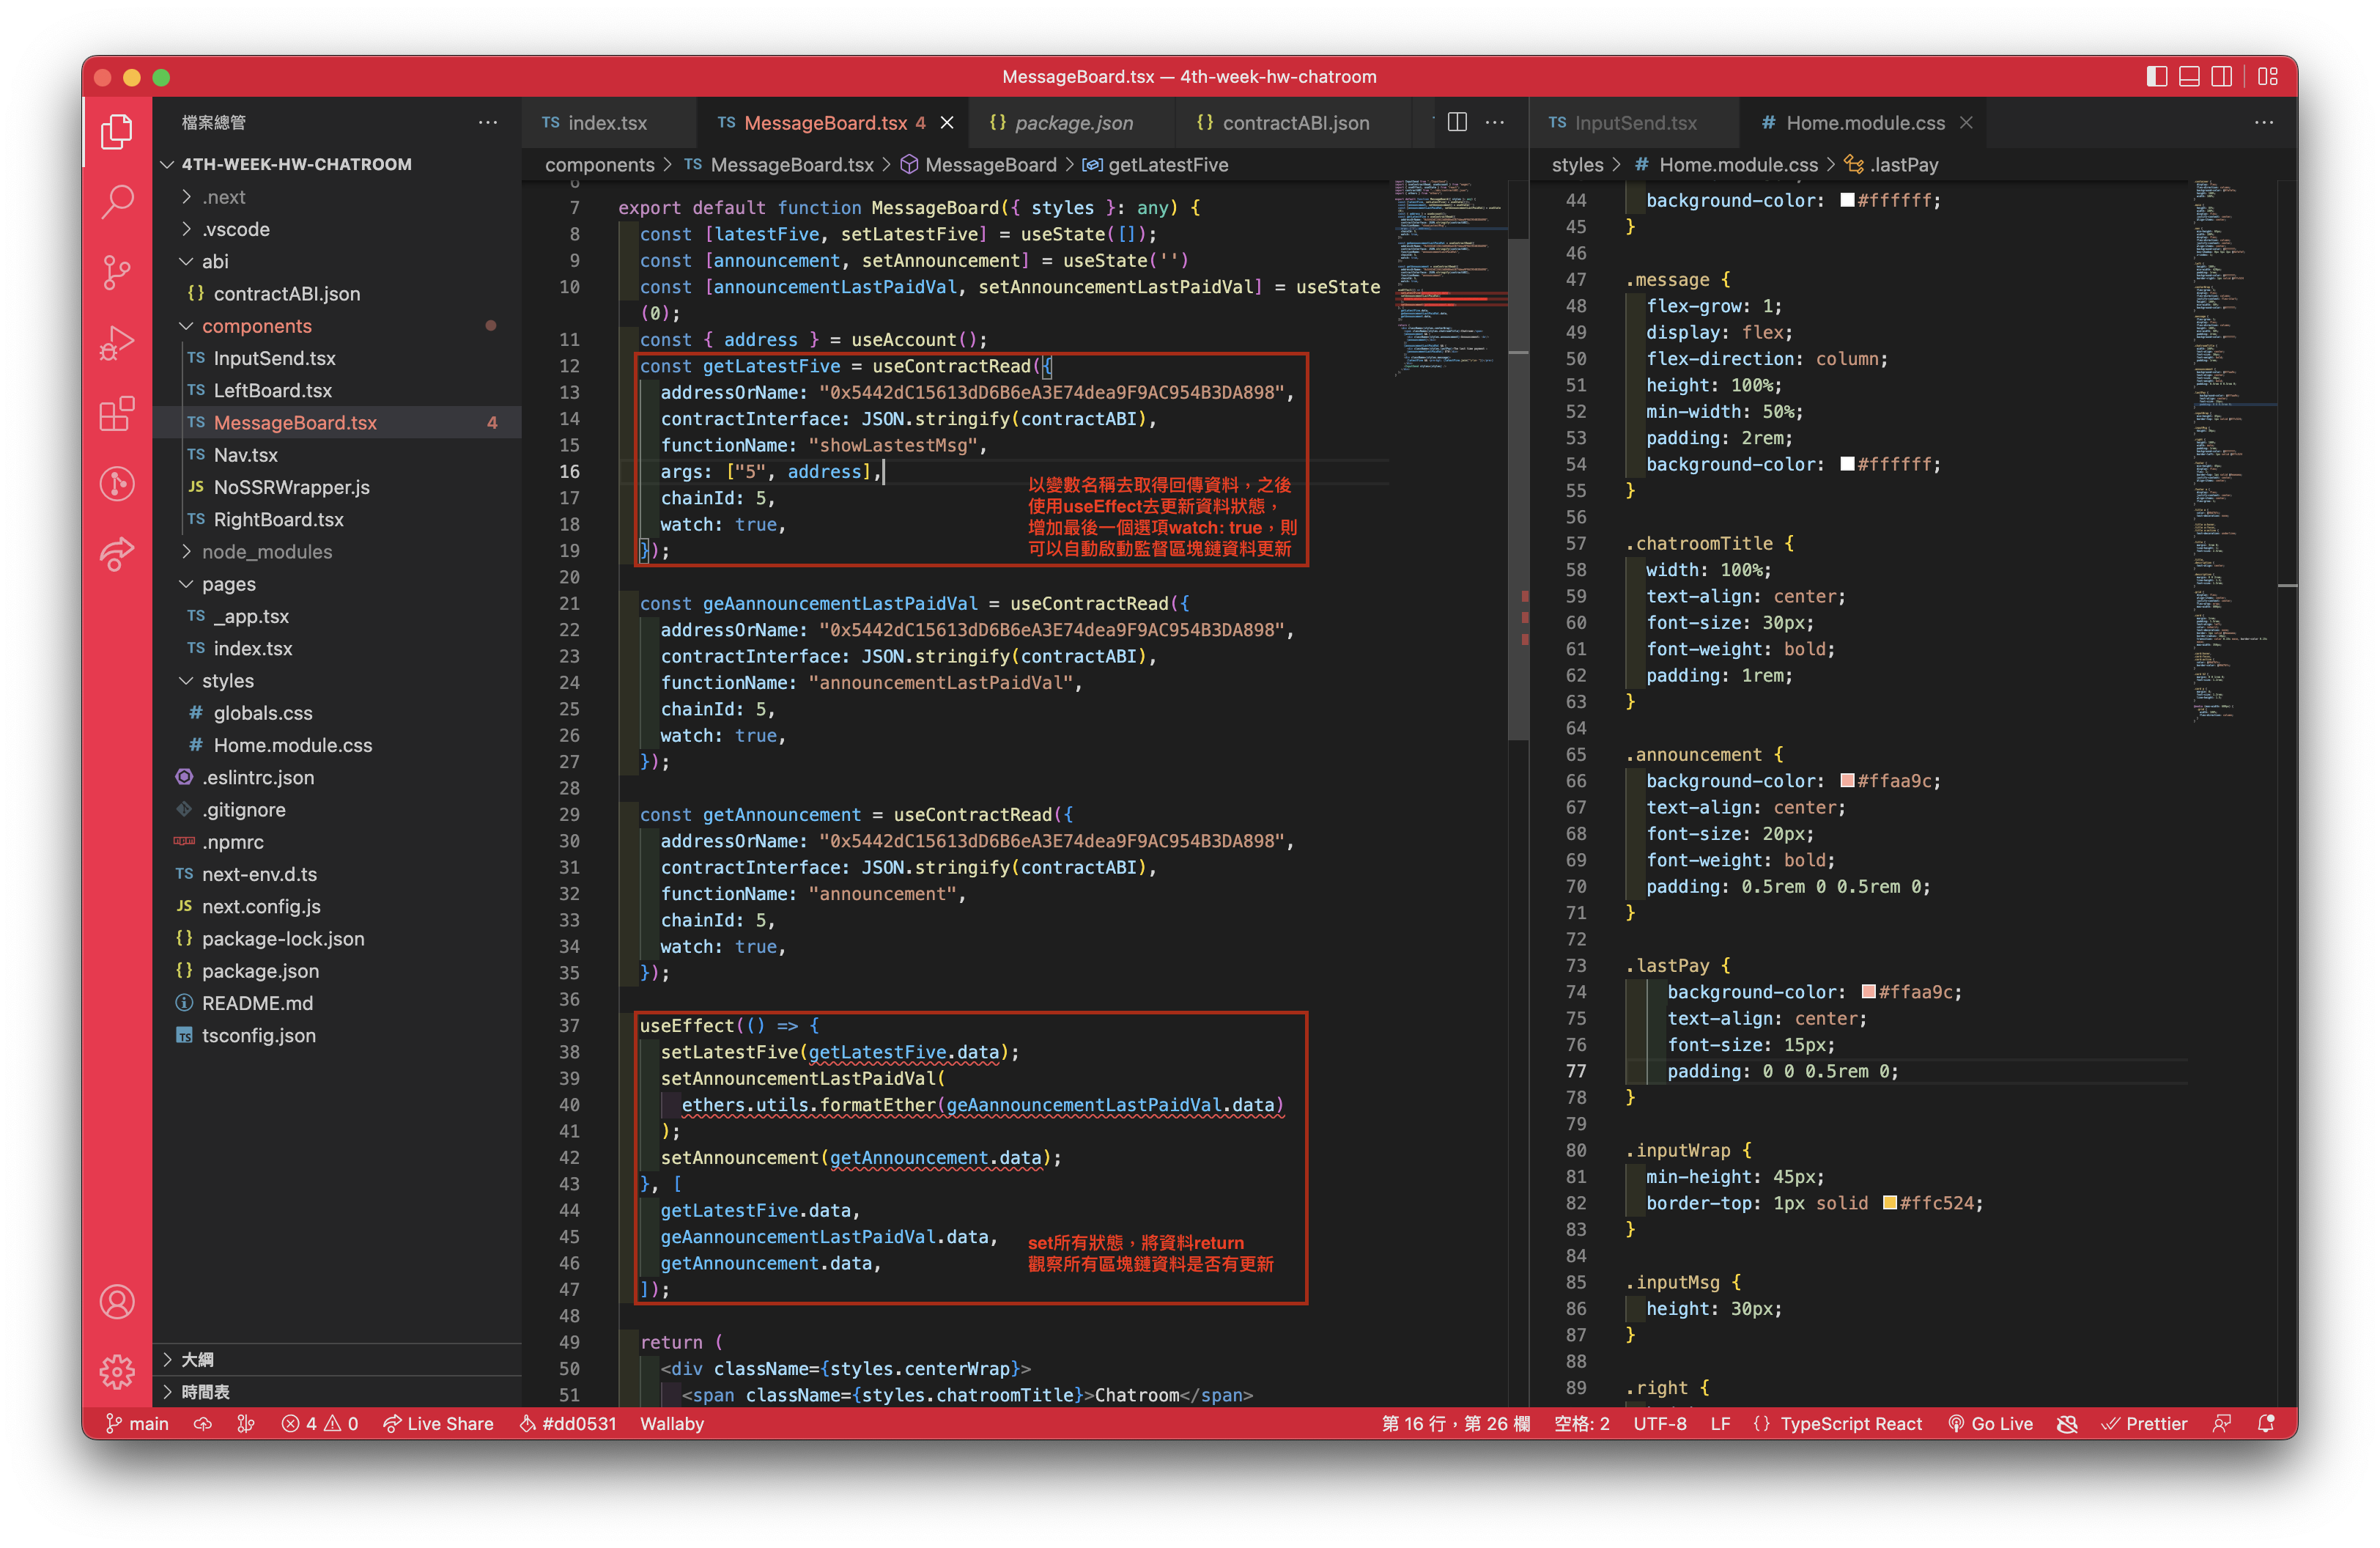Open Run and Debug view
2380x1548 pixels.
[x=117, y=342]
